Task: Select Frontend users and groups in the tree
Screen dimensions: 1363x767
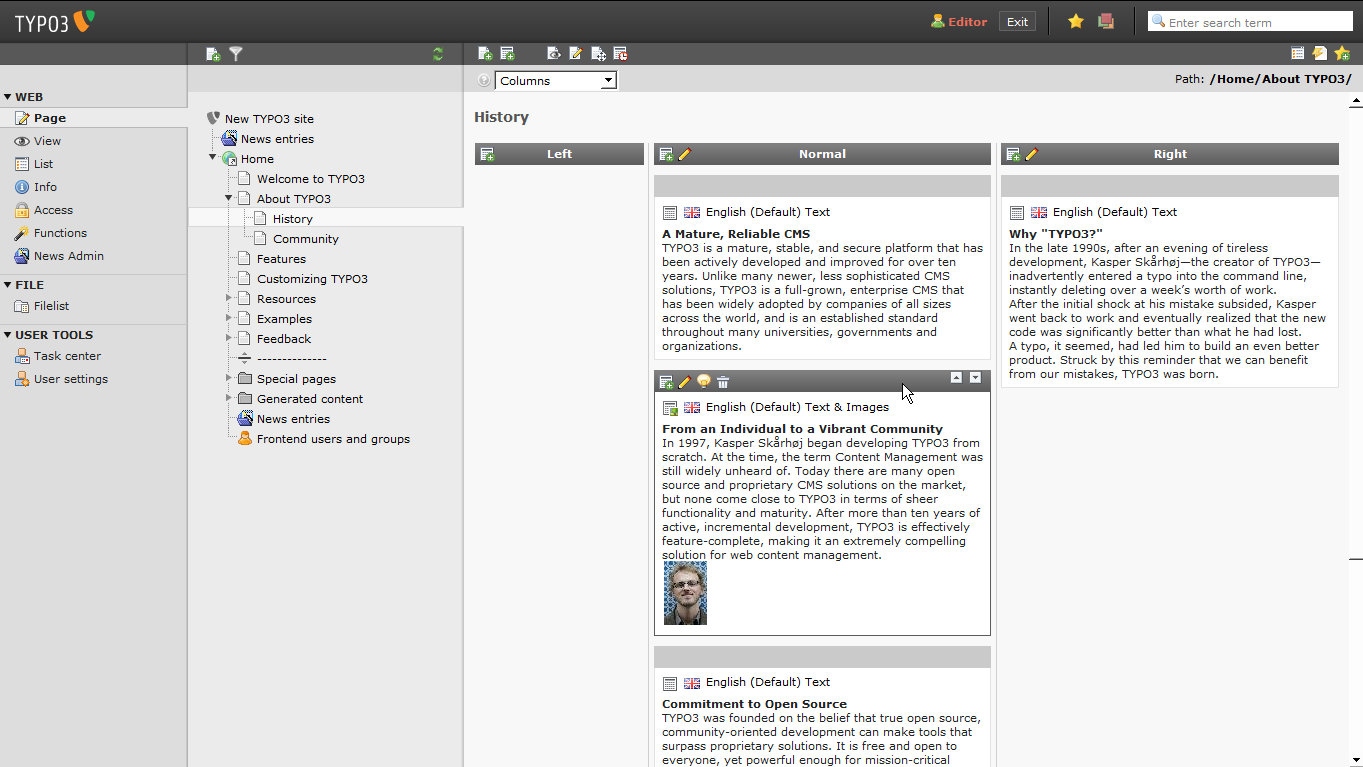Action: [x=333, y=439]
